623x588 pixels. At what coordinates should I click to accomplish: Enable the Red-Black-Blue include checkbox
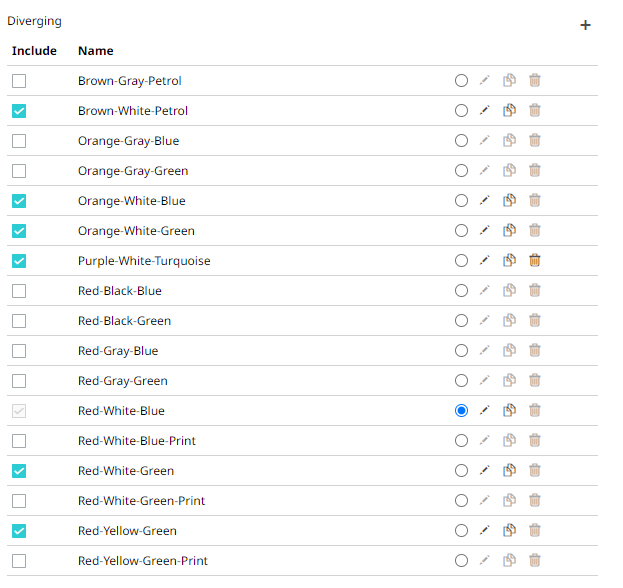tap(19, 291)
